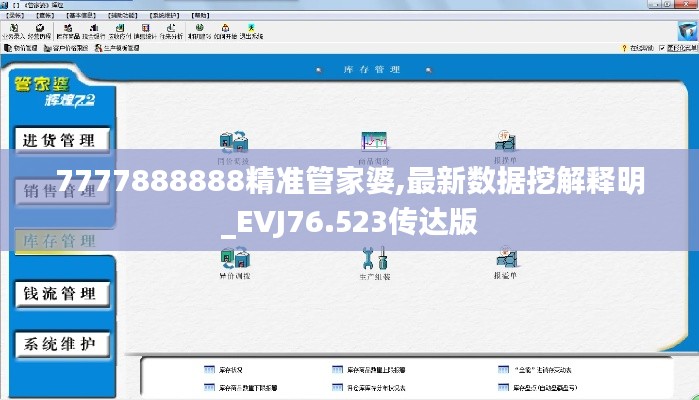
Task: Click the 管家婆 辉煌7.2 logo
Action: coord(54,92)
